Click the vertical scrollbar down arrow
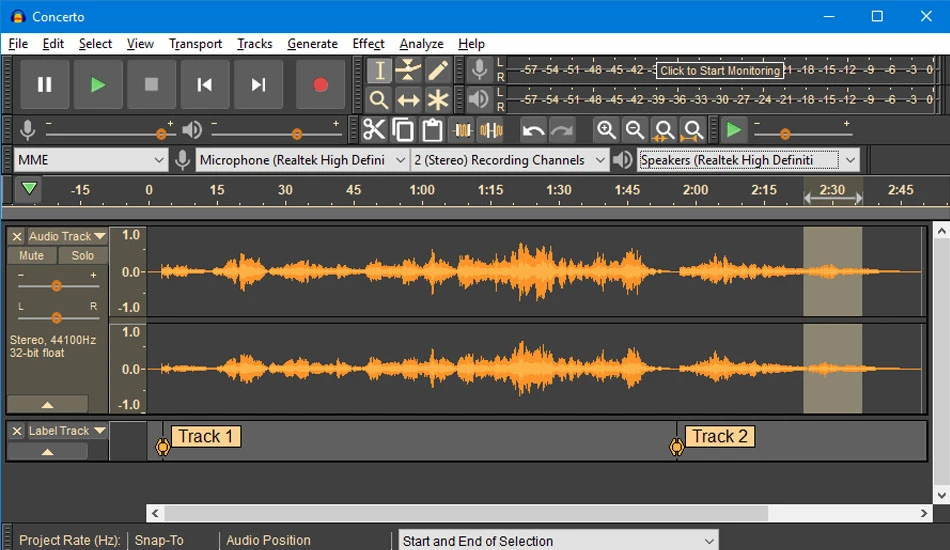The width and height of the screenshot is (950, 550). pyautogui.click(x=941, y=495)
